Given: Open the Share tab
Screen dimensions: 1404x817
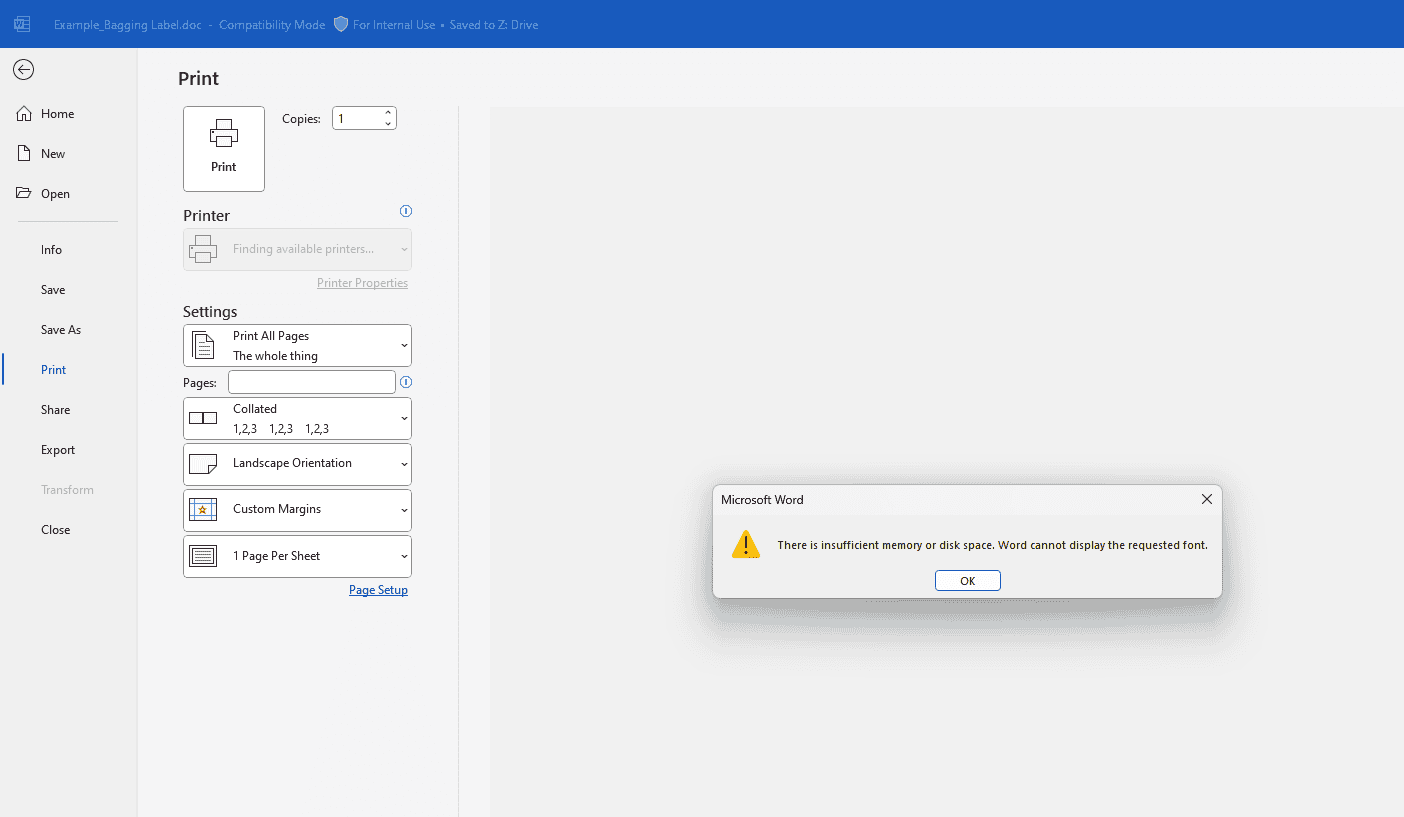Looking at the screenshot, I should (x=55, y=410).
